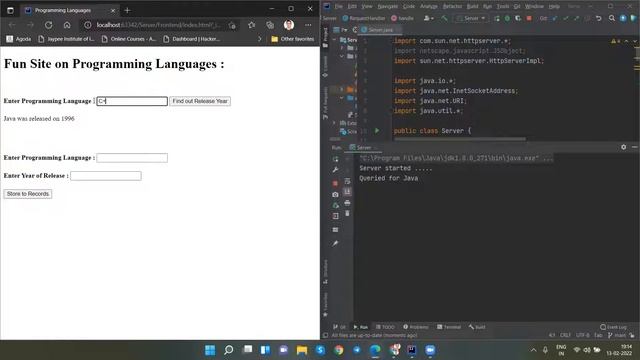The width and height of the screenshot is (640, 360).
Task: Focus second Enter Programming Language field
Action: click(132, 158)
